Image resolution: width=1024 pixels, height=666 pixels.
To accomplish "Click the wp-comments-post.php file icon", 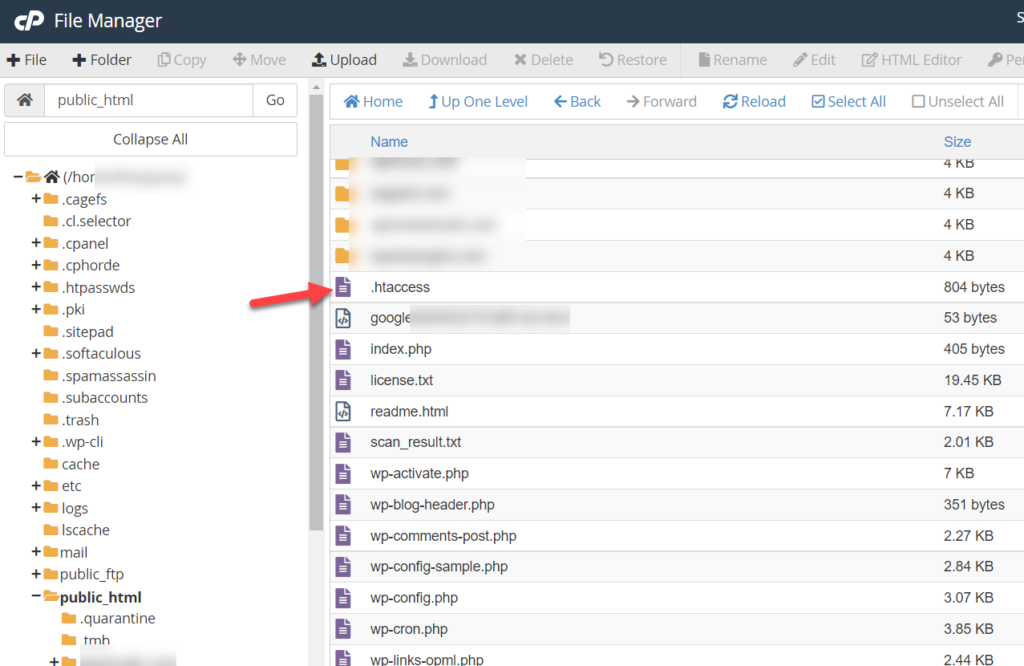I will tap(343, 536).
